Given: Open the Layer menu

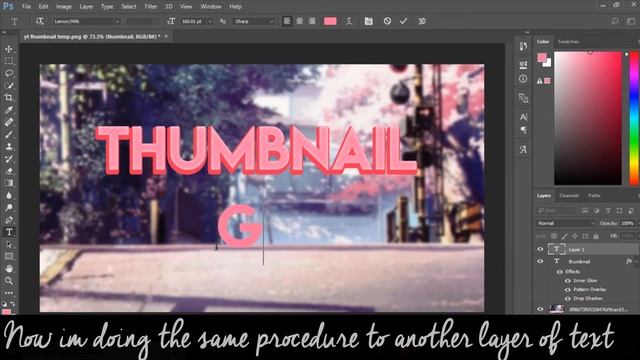Looking at the screenshot, I should point(86,7).
